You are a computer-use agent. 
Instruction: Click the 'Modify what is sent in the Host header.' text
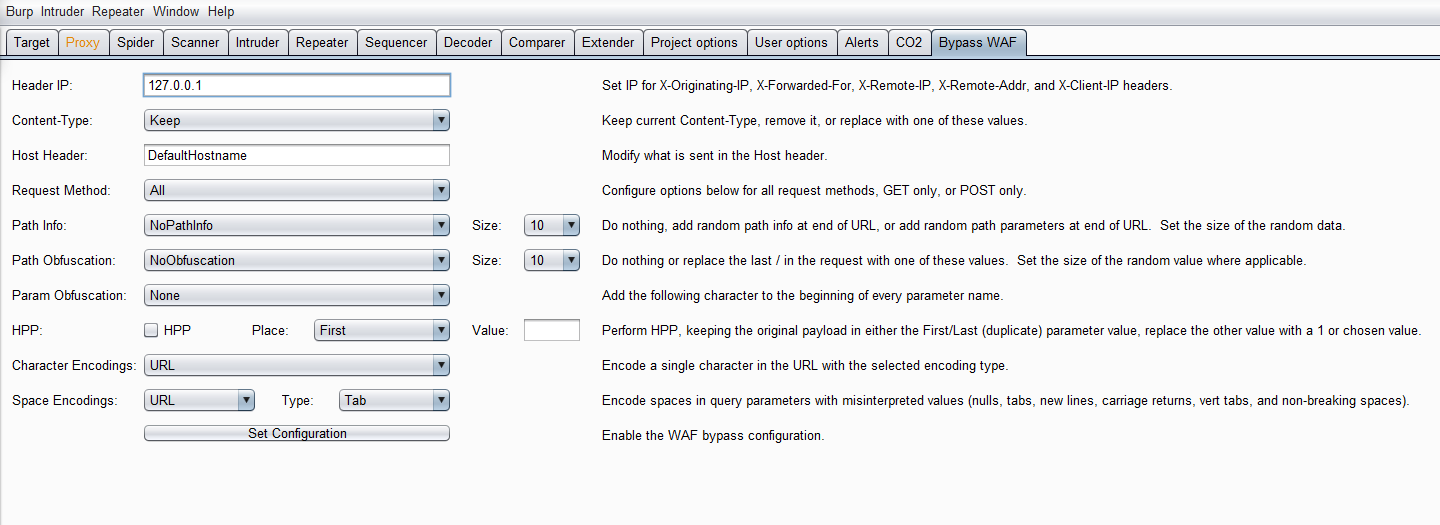tap(715, 156)
